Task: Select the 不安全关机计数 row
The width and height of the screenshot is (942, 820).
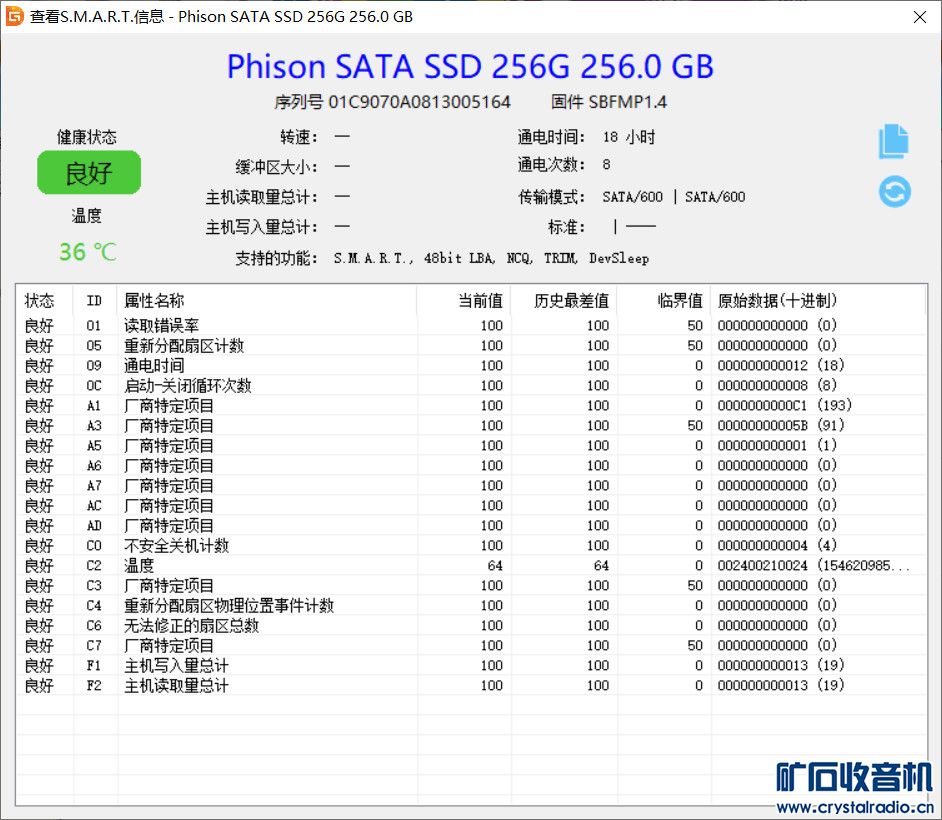Action: [x=471, y=545]
